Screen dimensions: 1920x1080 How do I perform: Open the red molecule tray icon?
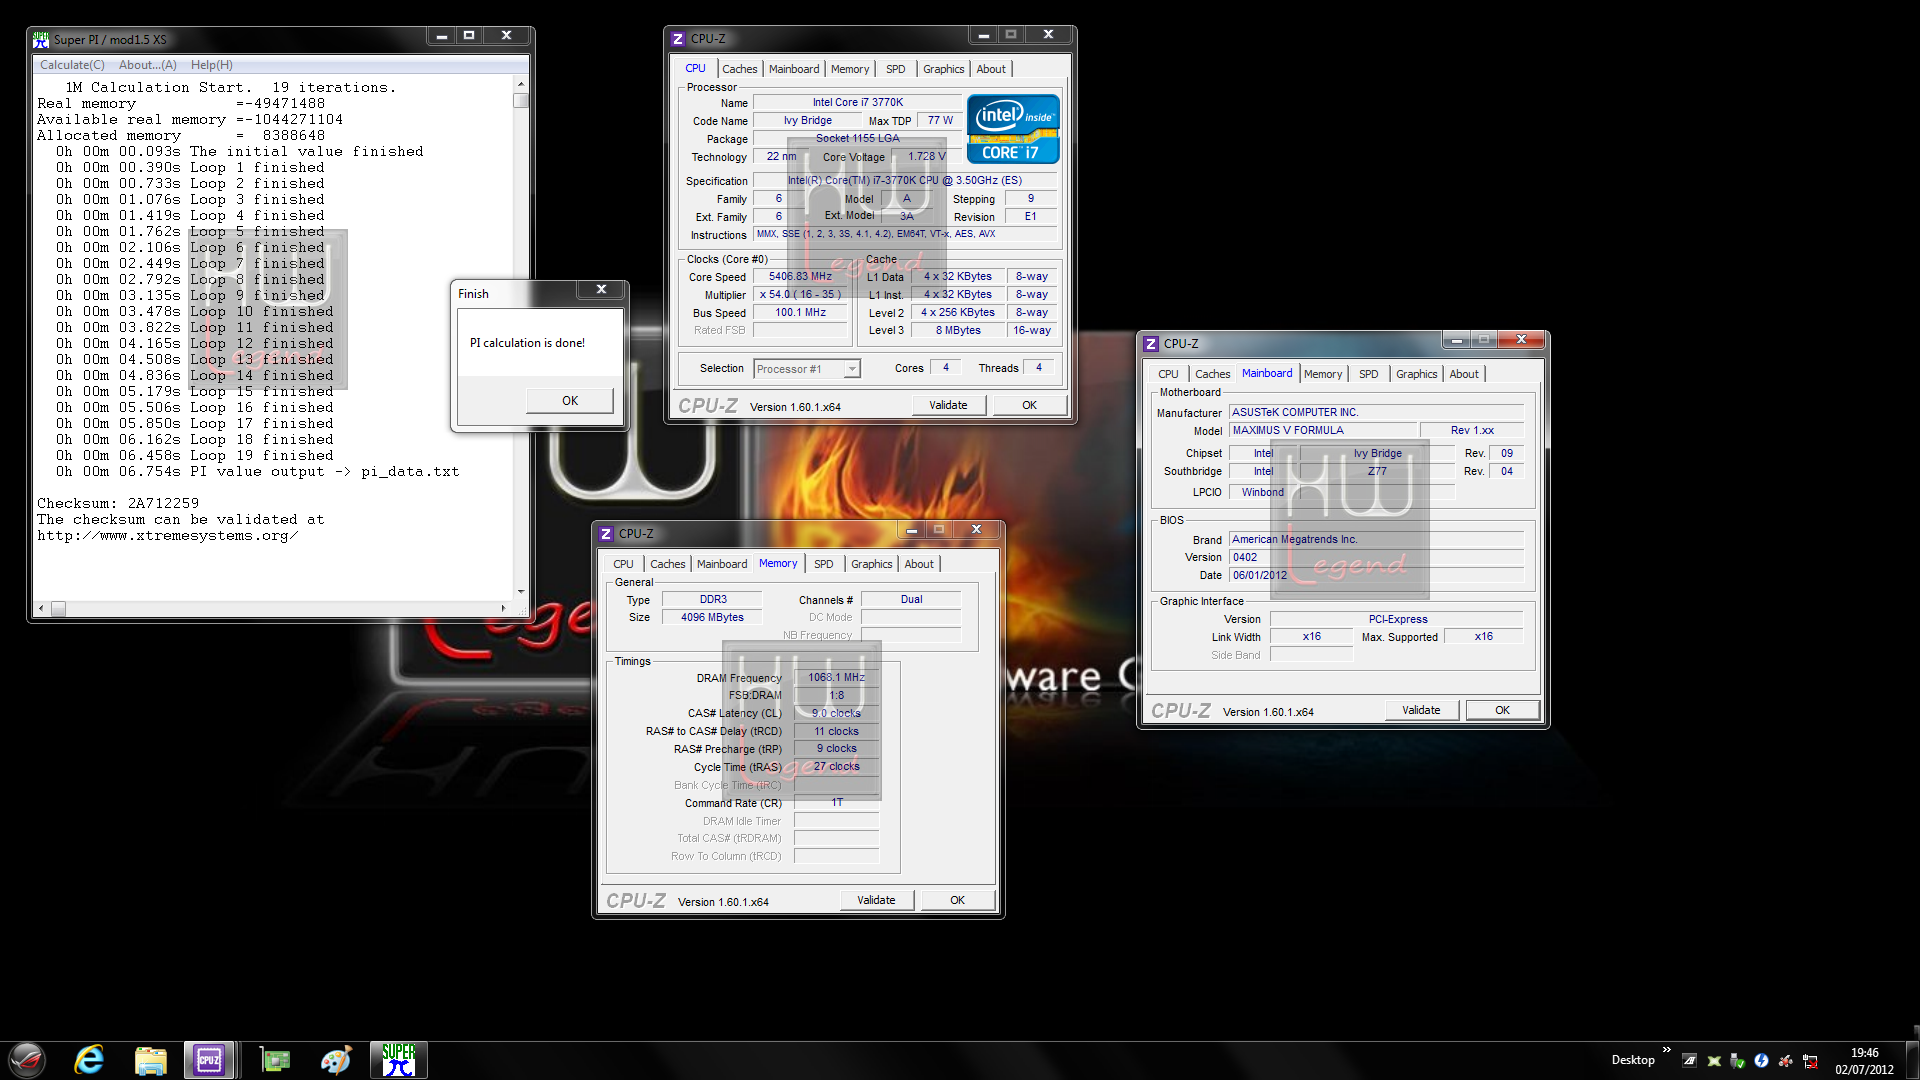[x=1785, y=1060]
